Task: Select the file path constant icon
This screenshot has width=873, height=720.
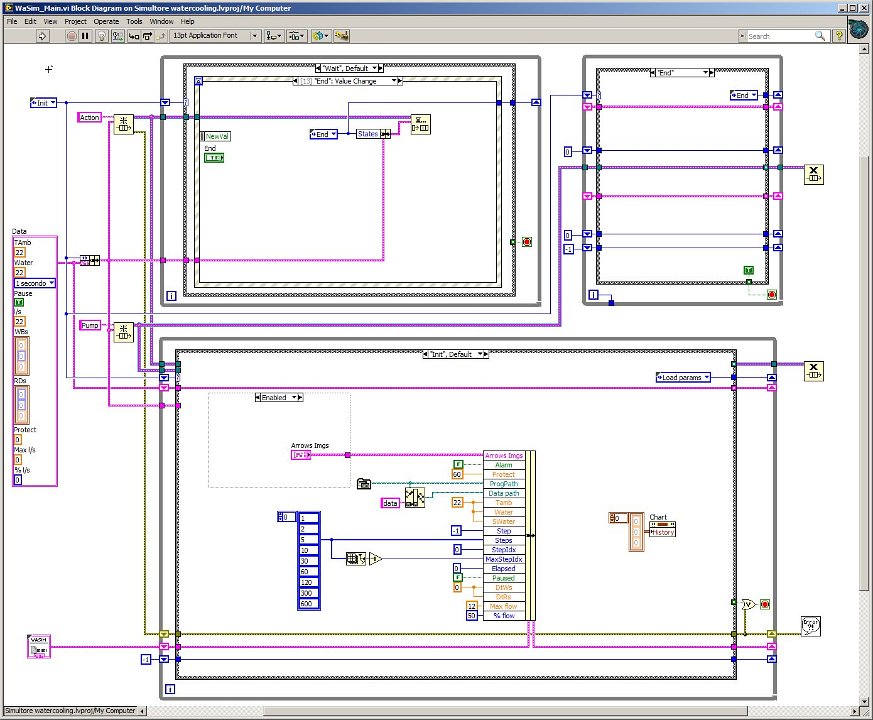Action: coord(364,483)
